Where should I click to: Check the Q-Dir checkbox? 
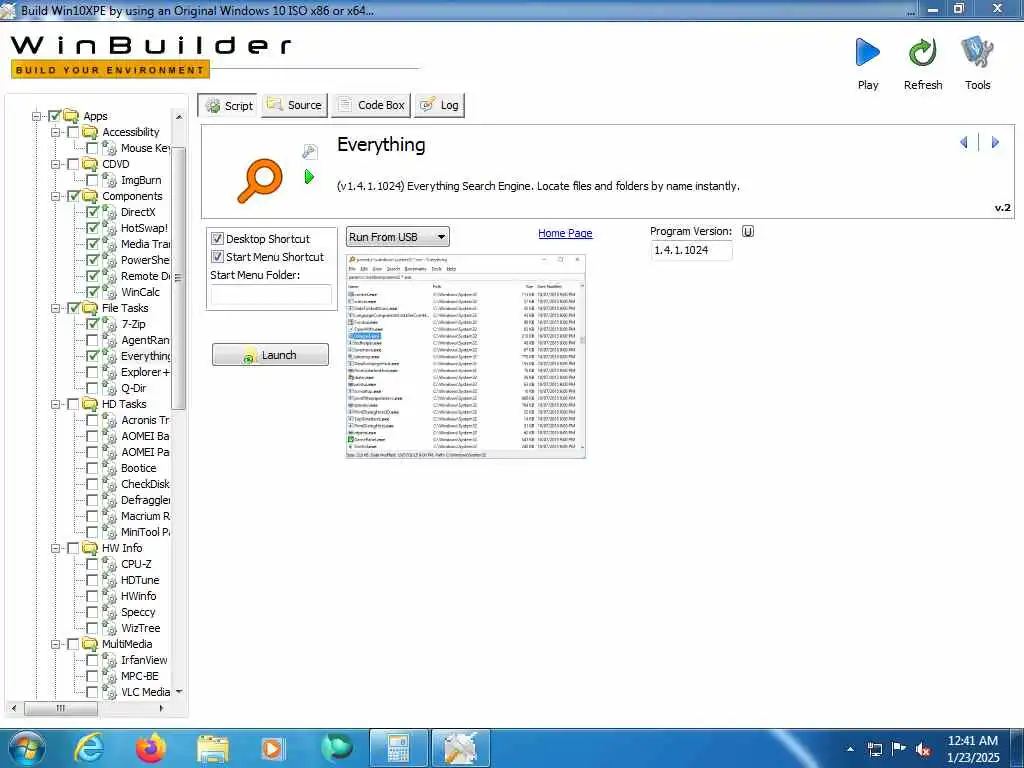coord(93,388)
